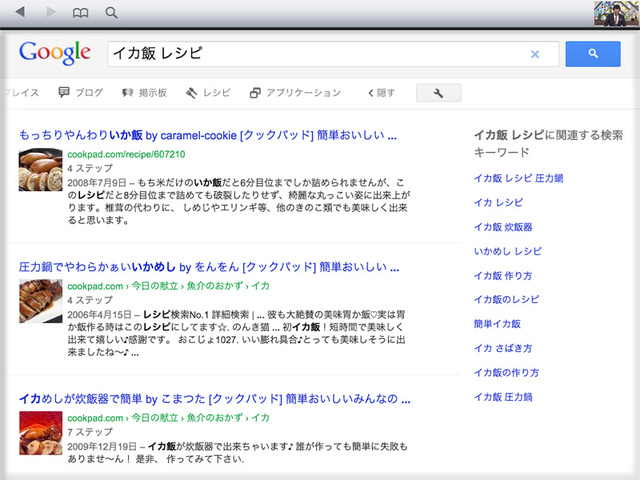The image size is (640, 480).
Task: Click related keyword イカ飯 炊飯器
Action: (x=504, y=227)
